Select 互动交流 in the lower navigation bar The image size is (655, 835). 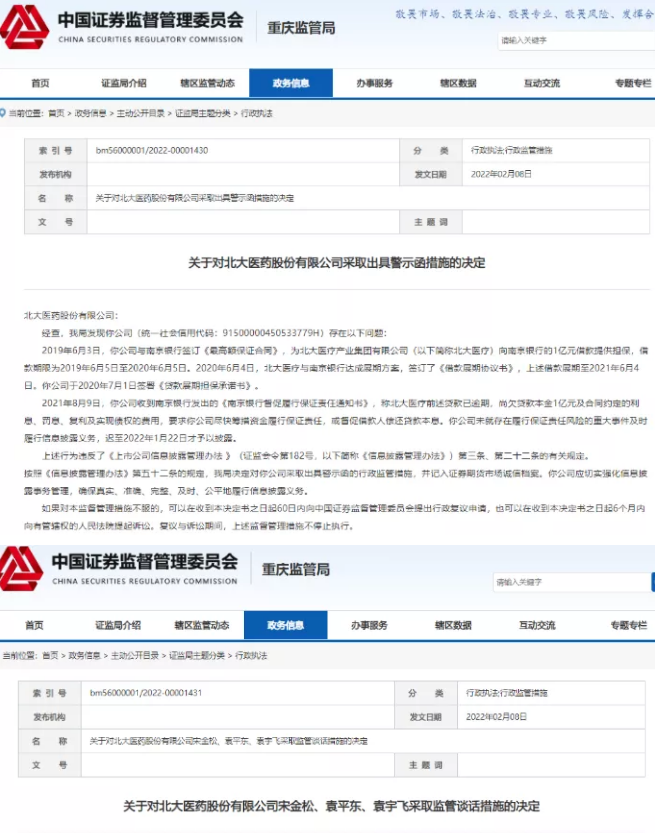tap(538, 625)
